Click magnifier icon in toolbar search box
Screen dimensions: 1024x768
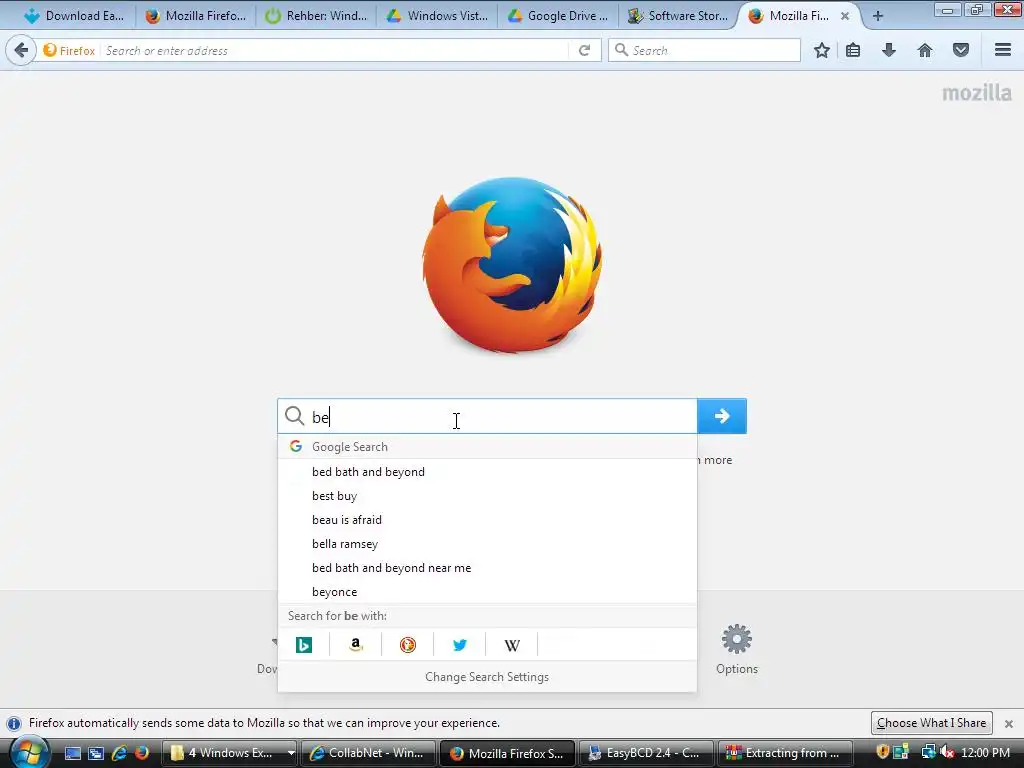[622, 50]
